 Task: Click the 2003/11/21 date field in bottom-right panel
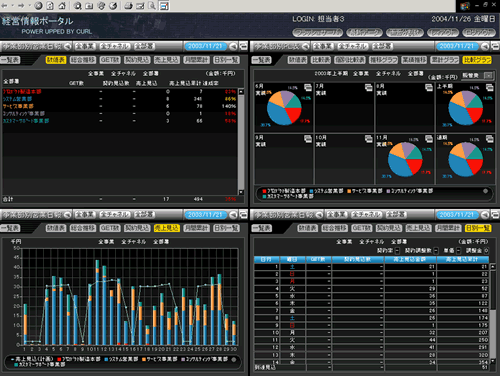(x=456, y=215)
